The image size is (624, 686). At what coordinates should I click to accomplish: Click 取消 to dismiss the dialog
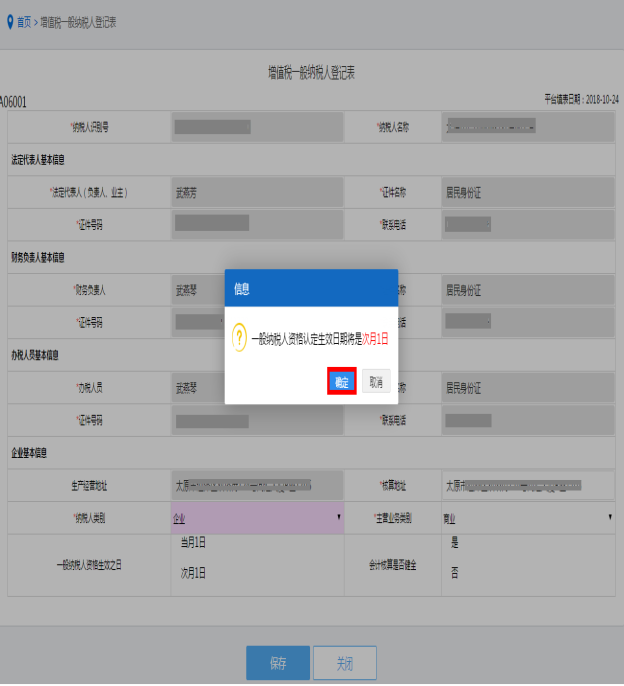coord(375,381)
